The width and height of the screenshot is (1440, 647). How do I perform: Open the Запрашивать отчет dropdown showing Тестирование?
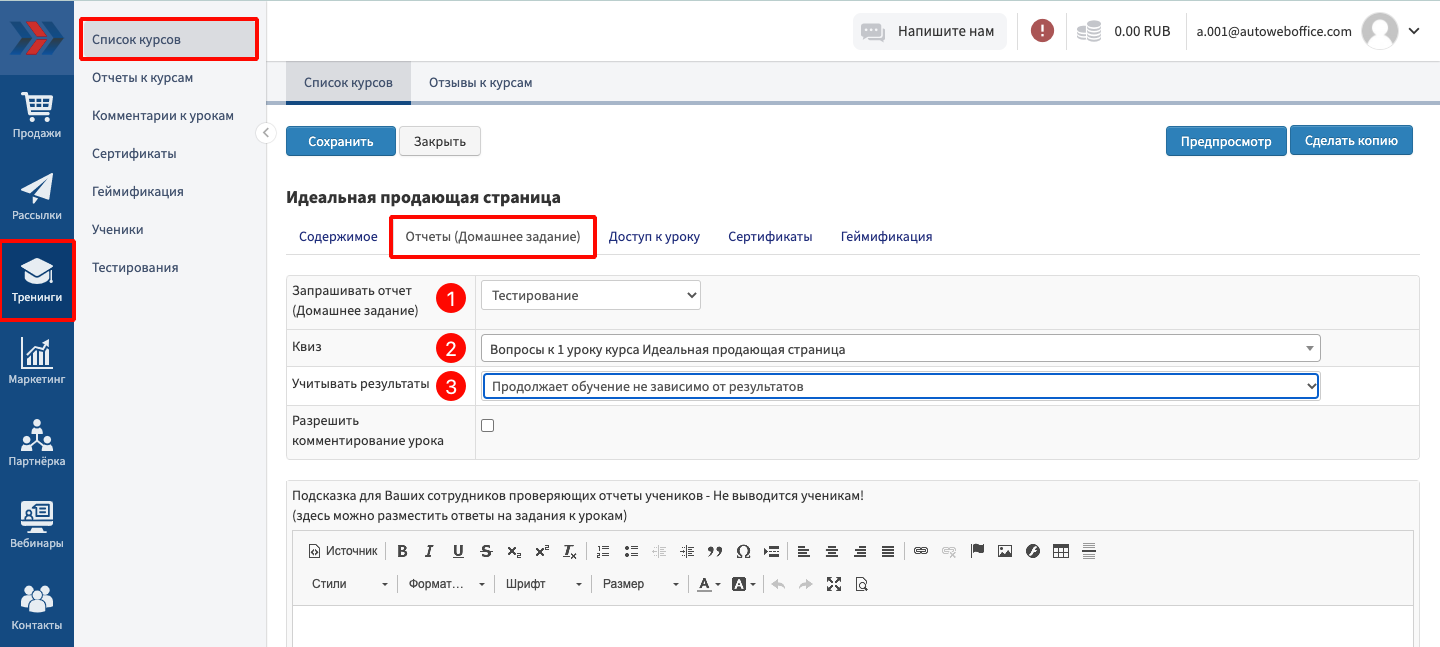click(590, 295)
